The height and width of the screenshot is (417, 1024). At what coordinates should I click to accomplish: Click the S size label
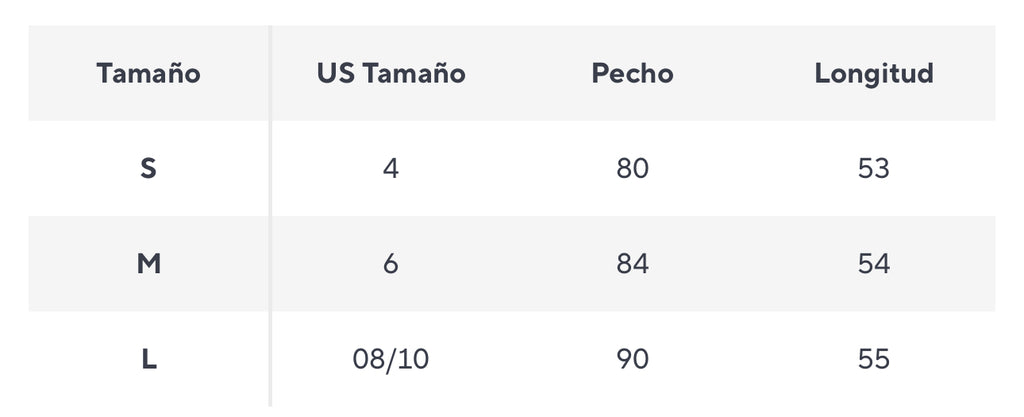click(x=149, y=168)
